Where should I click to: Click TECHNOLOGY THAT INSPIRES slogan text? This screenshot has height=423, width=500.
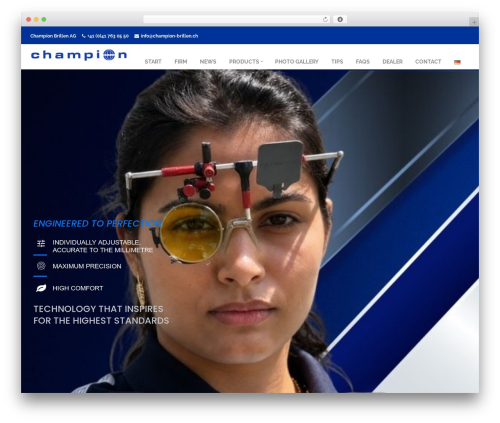101,315
